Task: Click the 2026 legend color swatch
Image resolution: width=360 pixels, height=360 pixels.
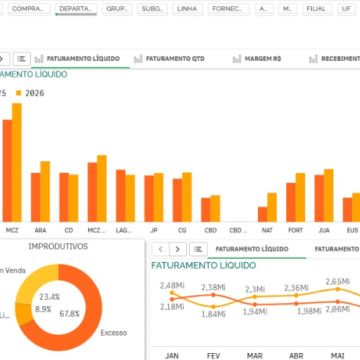Action: 19,93
